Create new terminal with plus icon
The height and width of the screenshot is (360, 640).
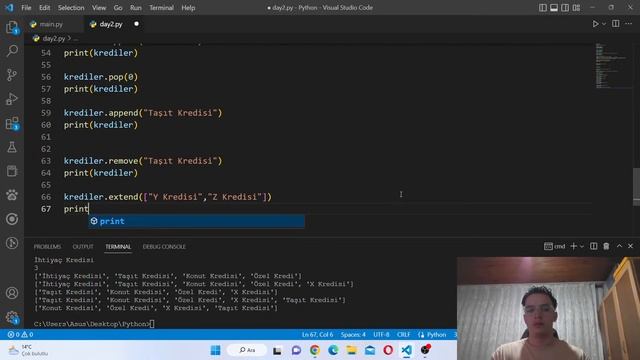pyautogui.click(x=573, y=246)
